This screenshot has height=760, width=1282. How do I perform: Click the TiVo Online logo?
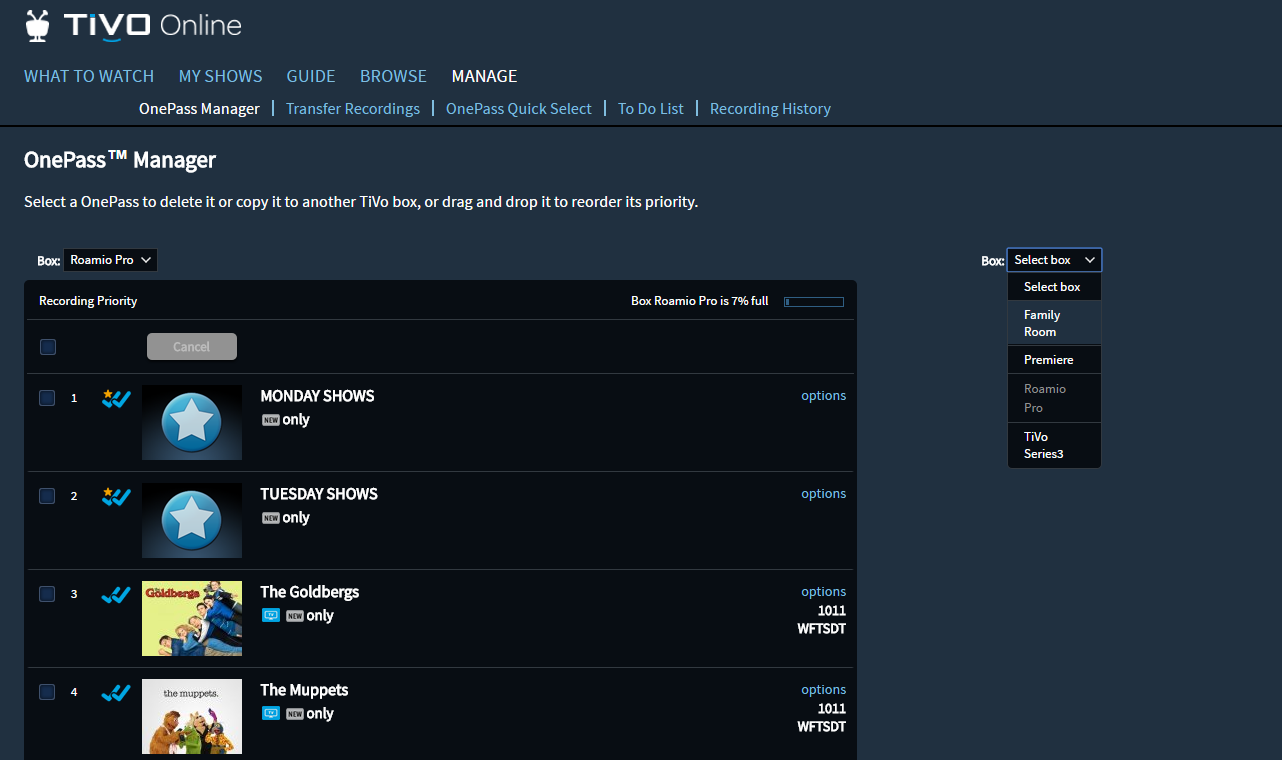click(133, 26)
